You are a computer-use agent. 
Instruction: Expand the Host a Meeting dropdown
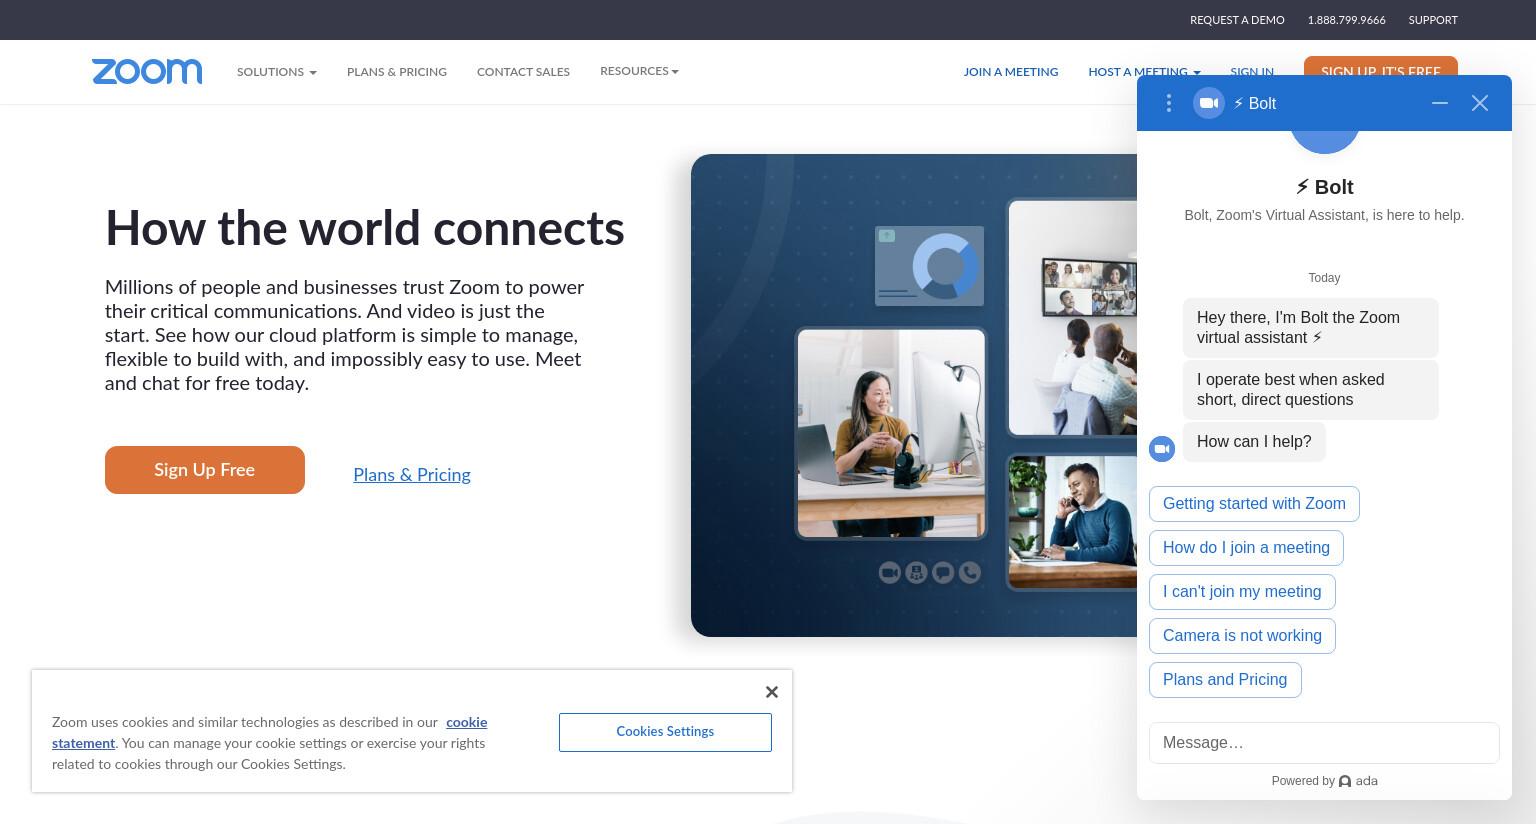(x=1144, y=72)
